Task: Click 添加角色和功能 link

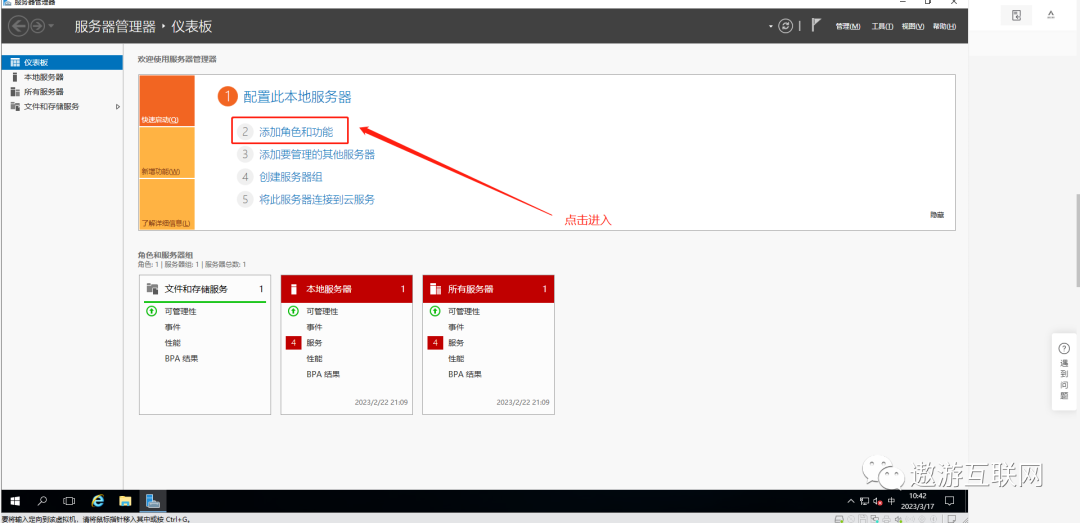Action: click(296, 132)
